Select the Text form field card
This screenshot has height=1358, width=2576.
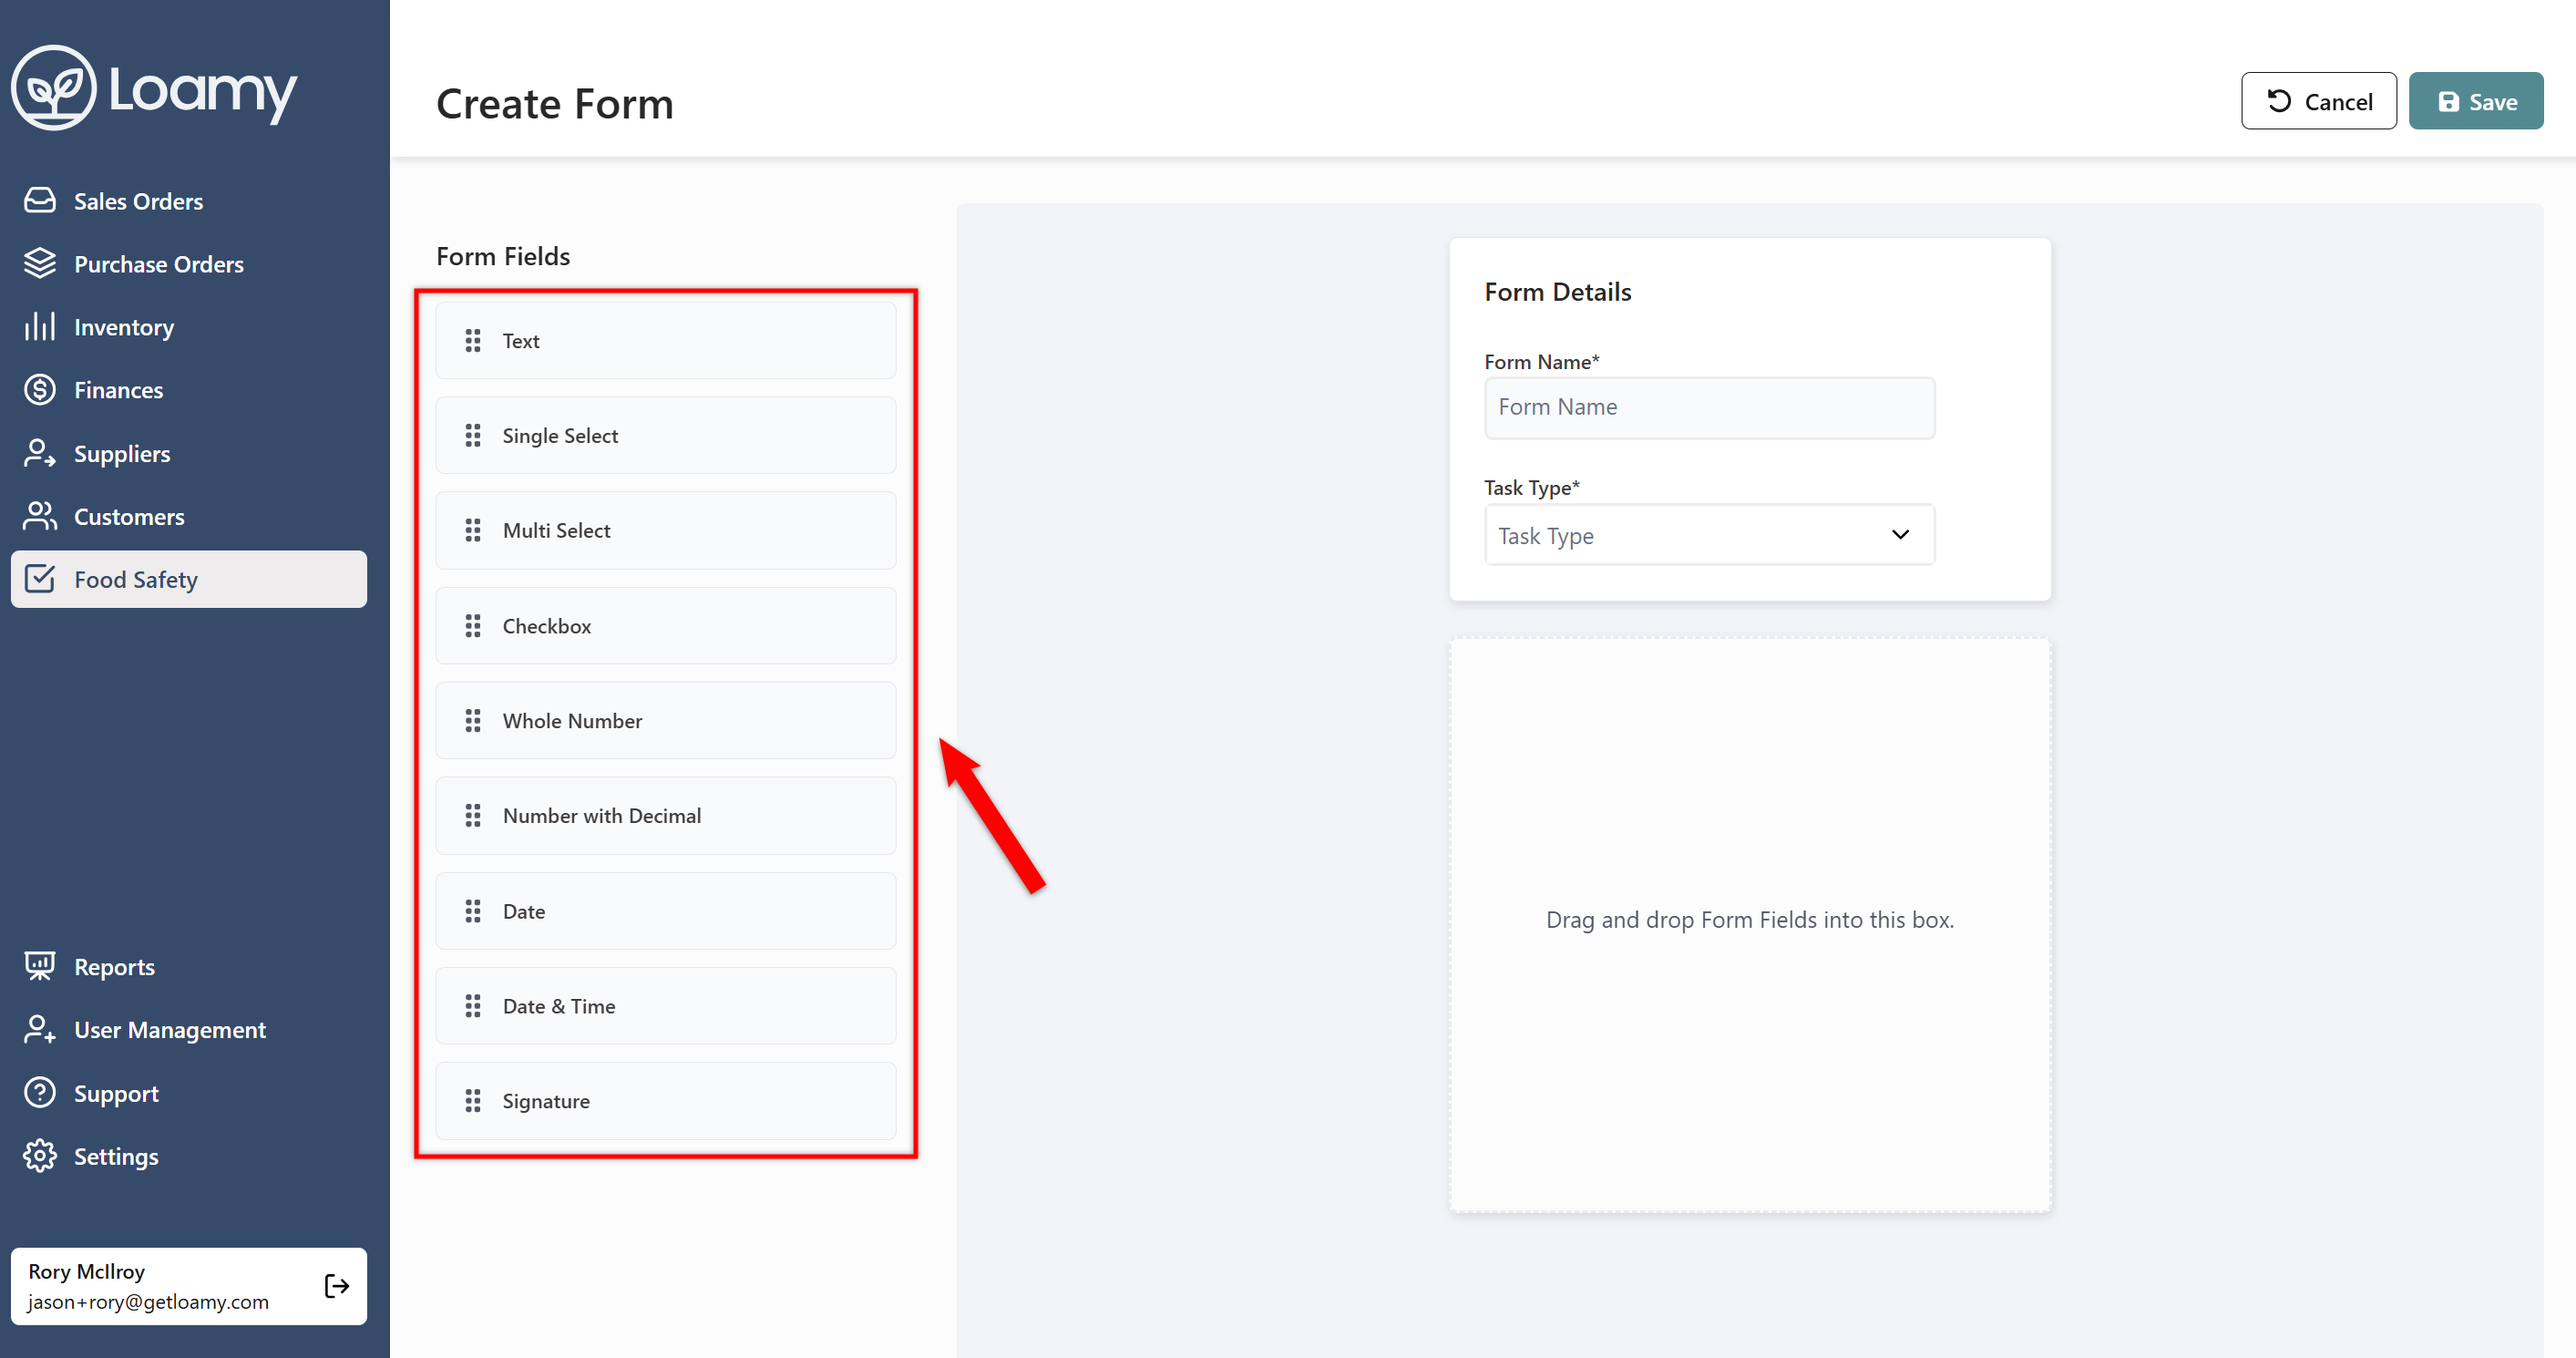point(665,341)
